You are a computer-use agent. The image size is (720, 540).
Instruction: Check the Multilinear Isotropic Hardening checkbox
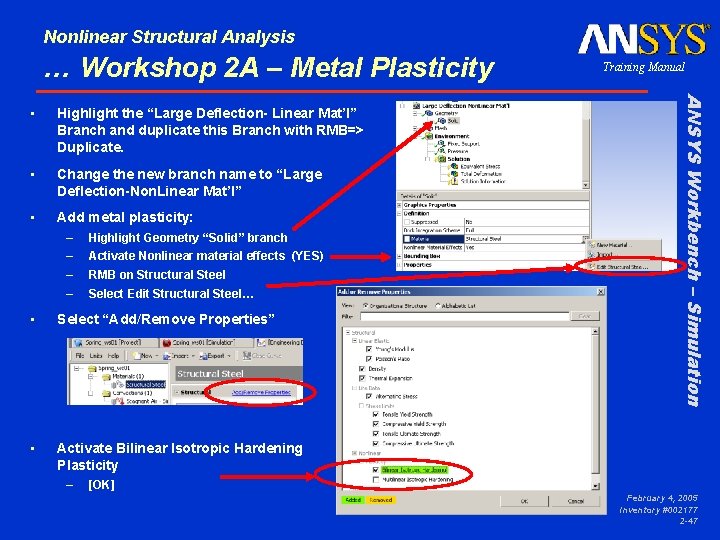(376, 479)
